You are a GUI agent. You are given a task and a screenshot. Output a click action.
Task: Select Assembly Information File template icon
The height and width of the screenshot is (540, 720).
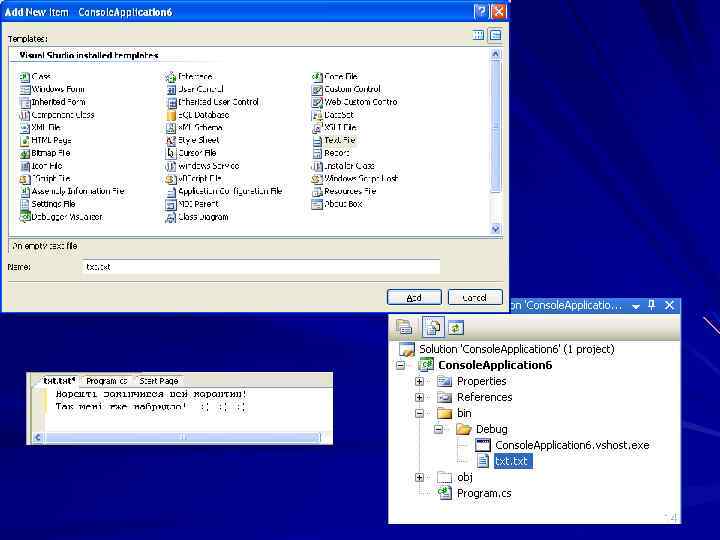25,191
